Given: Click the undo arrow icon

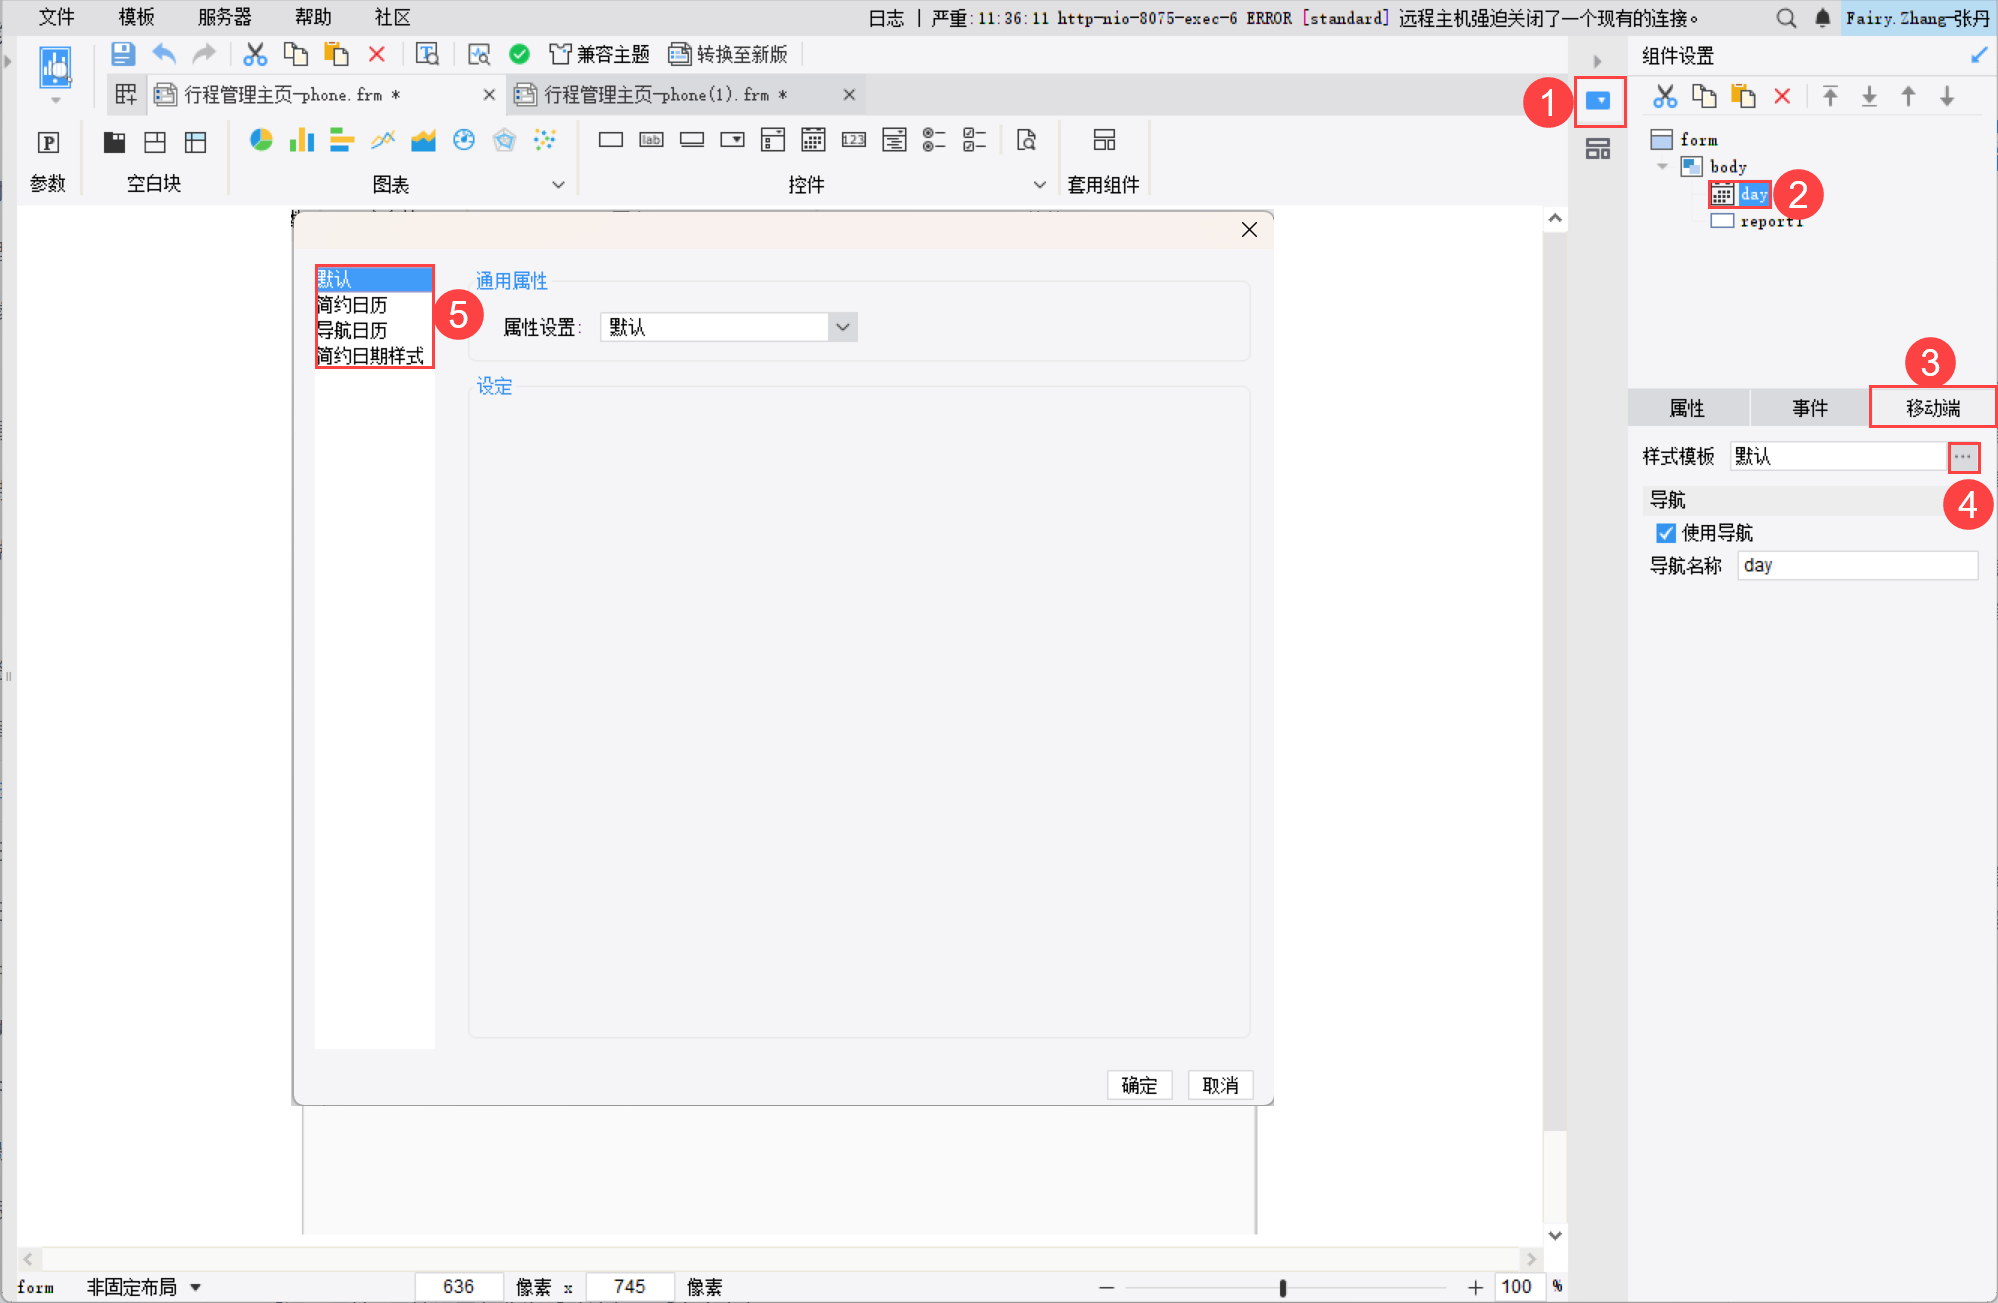Looking at the screenshot, I should click(x=164, y=54).
